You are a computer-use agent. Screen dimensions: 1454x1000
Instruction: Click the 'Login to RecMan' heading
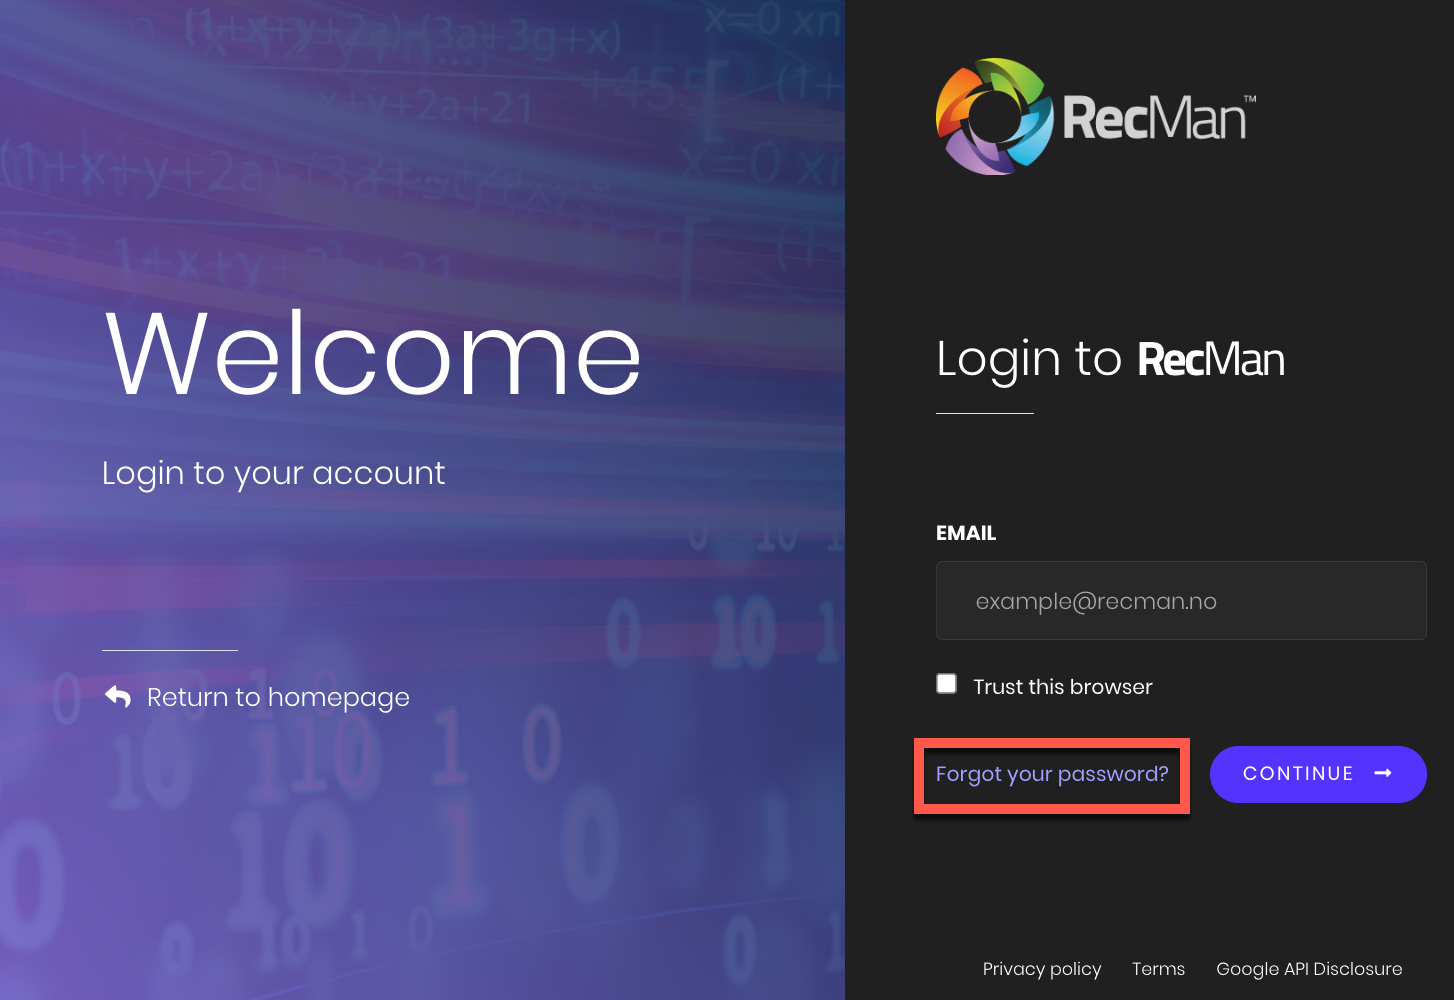point(1110,359)
